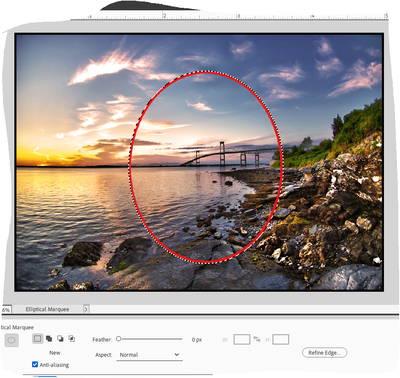Click the zoom percentage field in the status bar
Screen dimensions: 400x378
(x=6, y=310)
